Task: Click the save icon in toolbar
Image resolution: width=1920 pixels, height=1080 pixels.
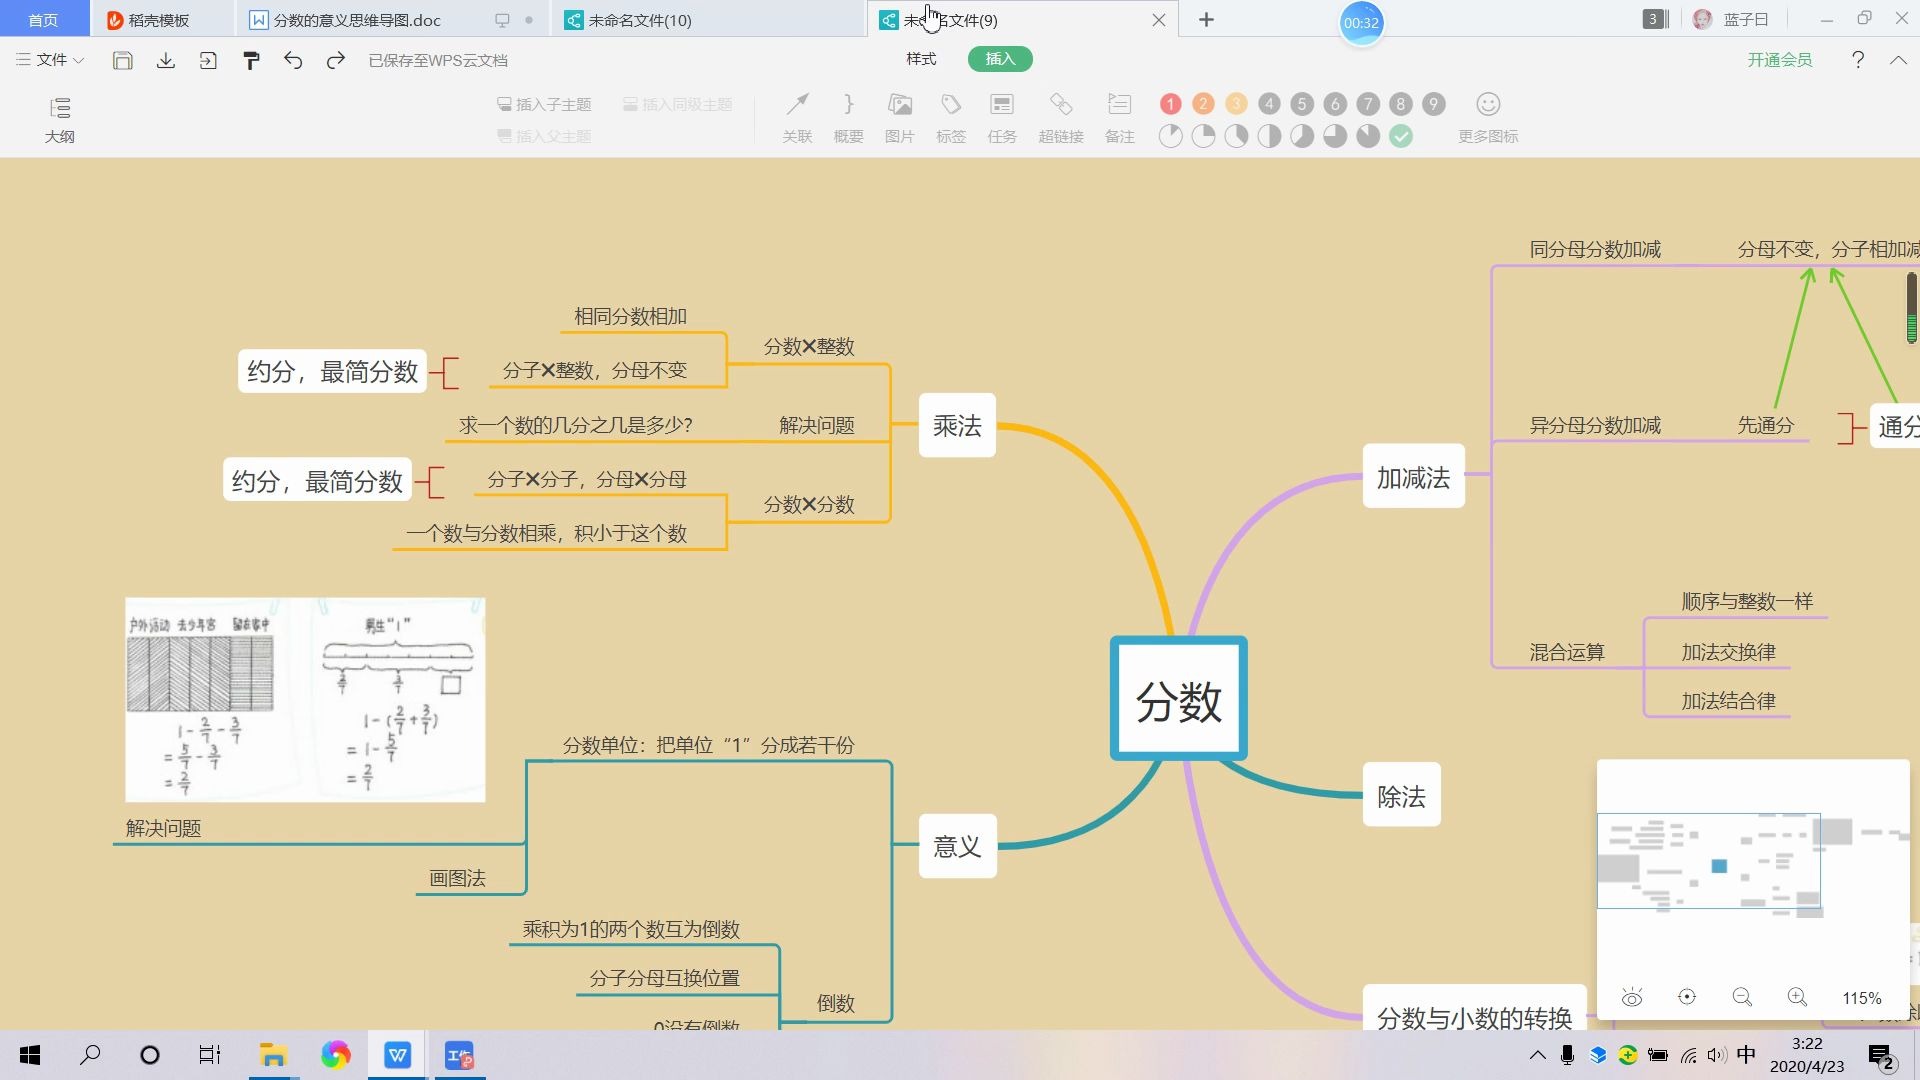Action: (x=122, y=60)
